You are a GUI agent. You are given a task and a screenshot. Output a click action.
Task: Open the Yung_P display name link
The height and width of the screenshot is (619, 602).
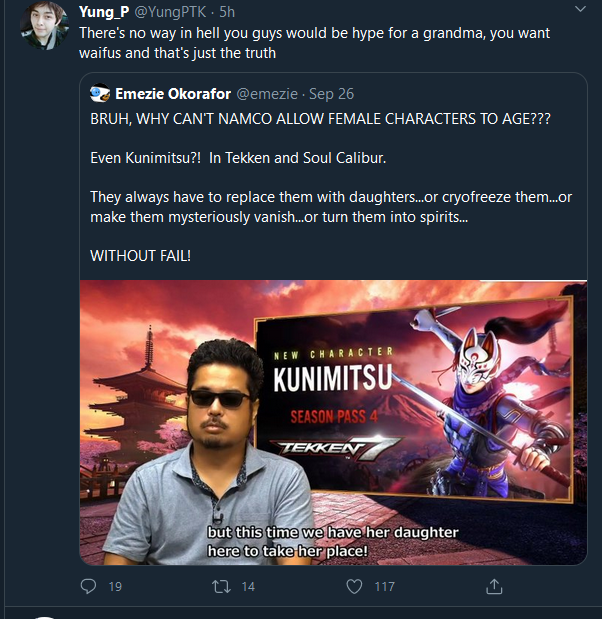point(104,12)
